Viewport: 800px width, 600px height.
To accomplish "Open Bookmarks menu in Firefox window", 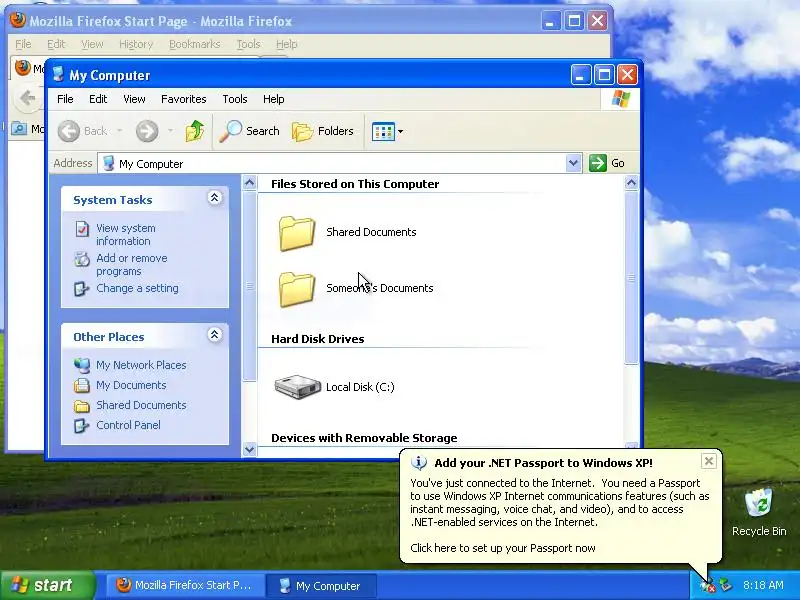I will [194, 44].
